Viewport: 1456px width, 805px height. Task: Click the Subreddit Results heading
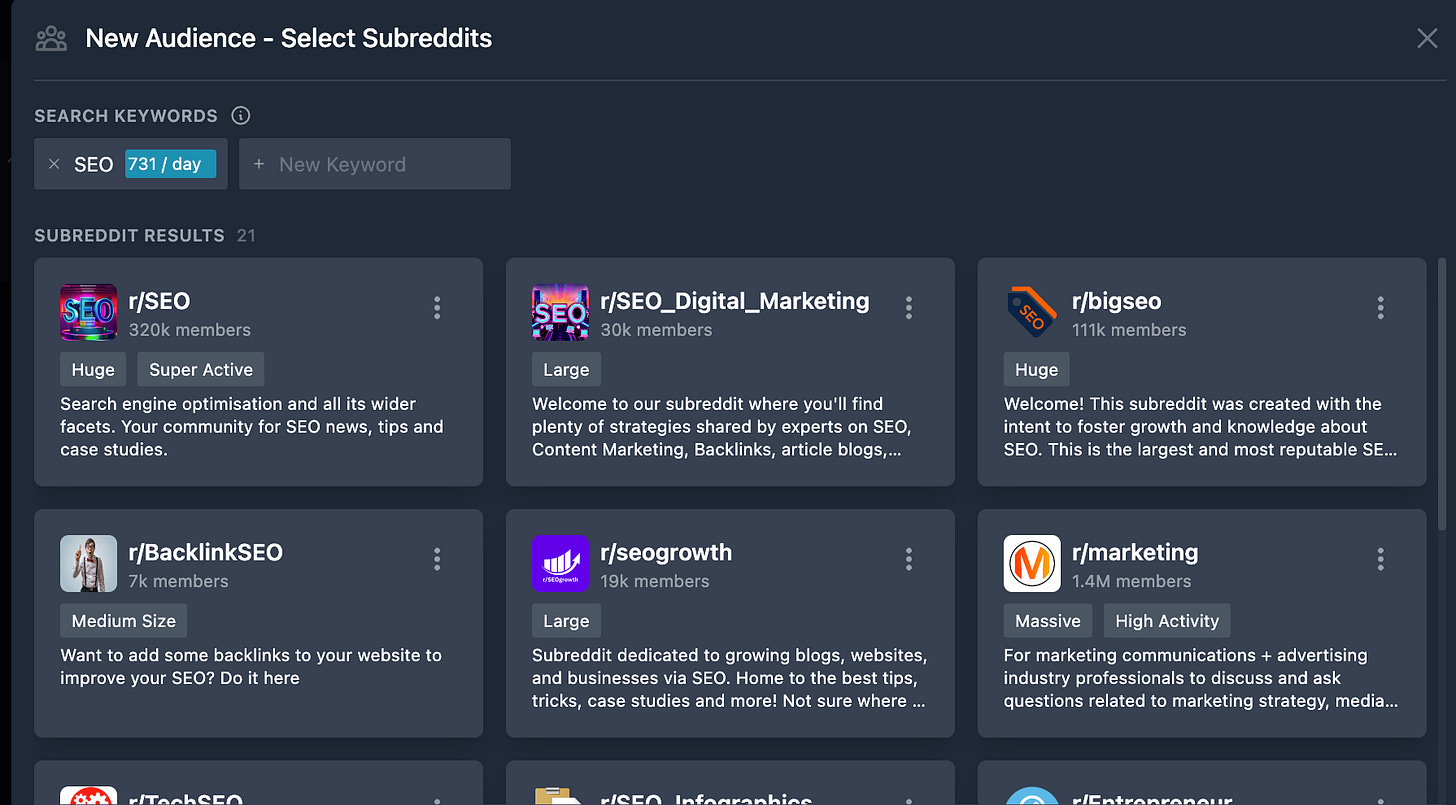click(x=129, y=236)
